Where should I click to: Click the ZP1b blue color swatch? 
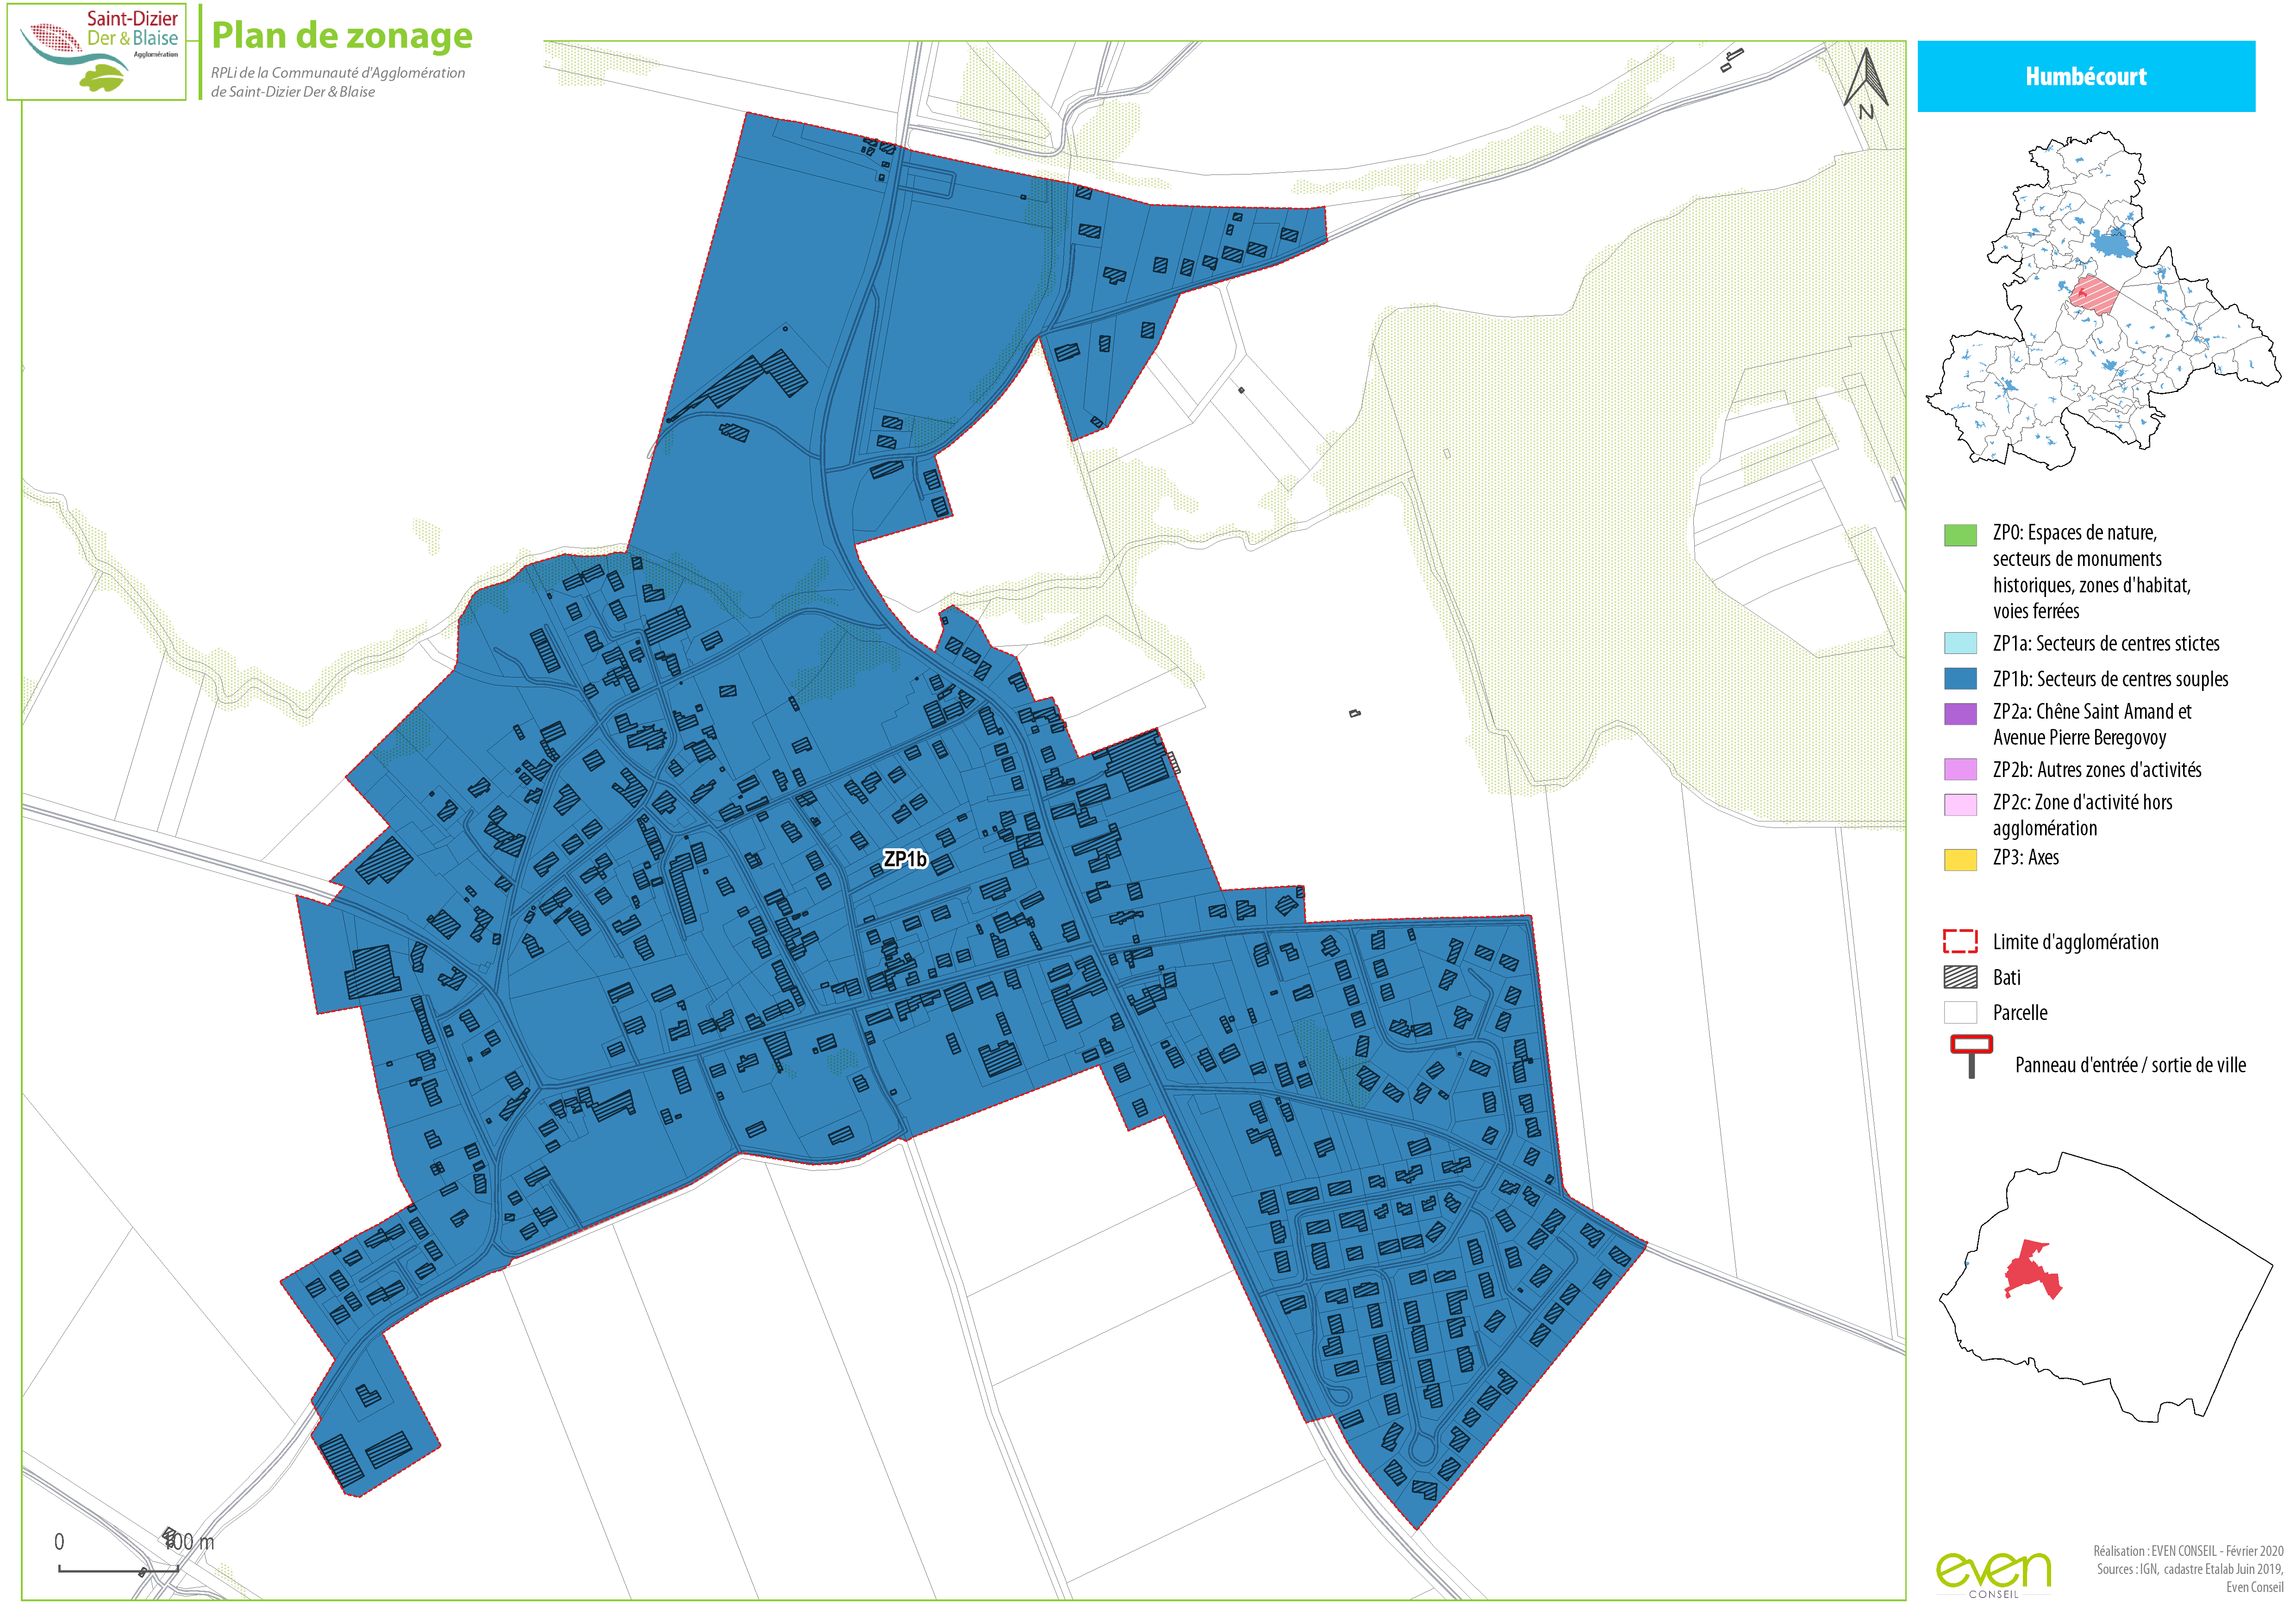coord(1960,678)
